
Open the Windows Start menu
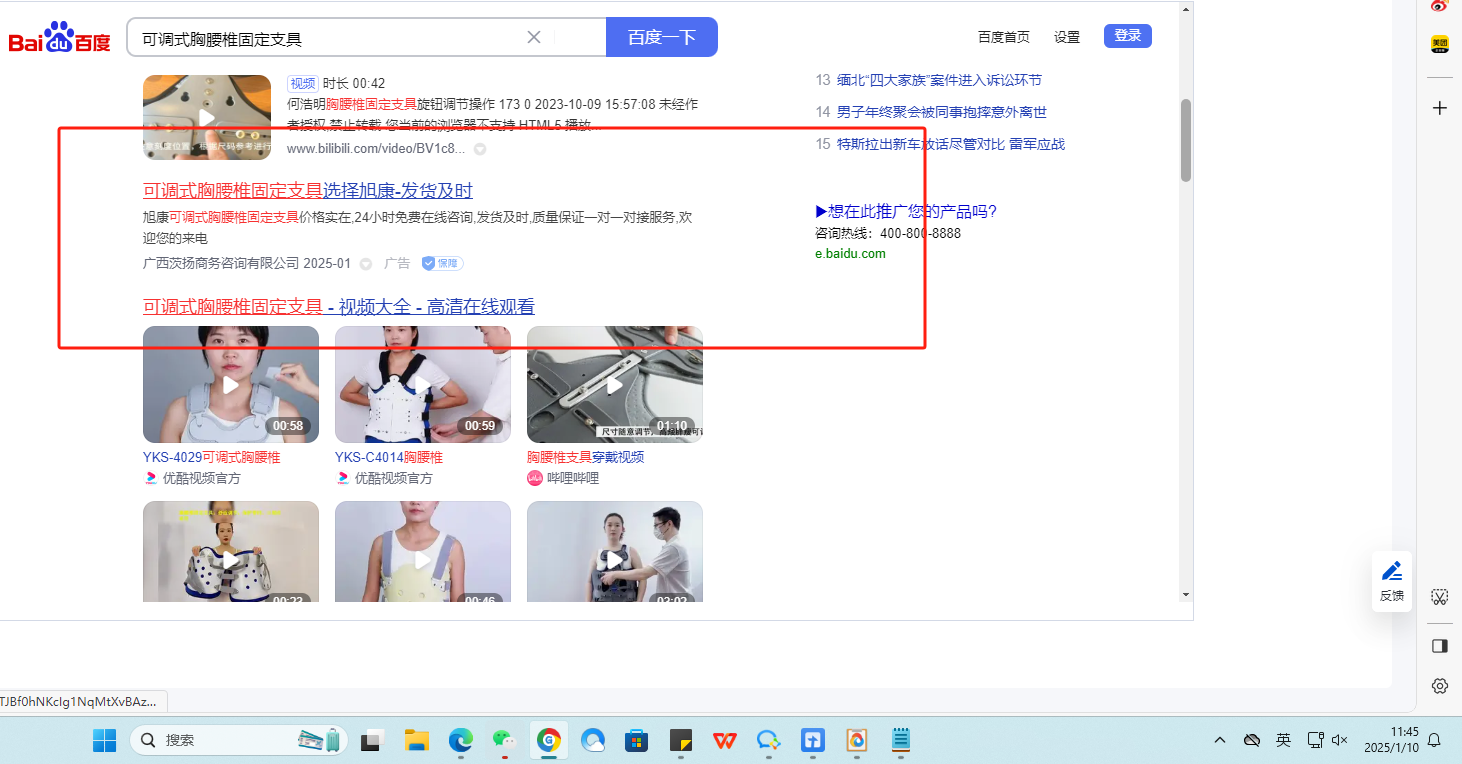(104, 741)
